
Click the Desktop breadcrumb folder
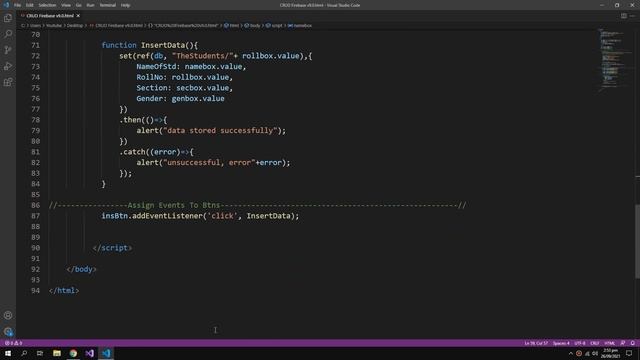(75, 25)
